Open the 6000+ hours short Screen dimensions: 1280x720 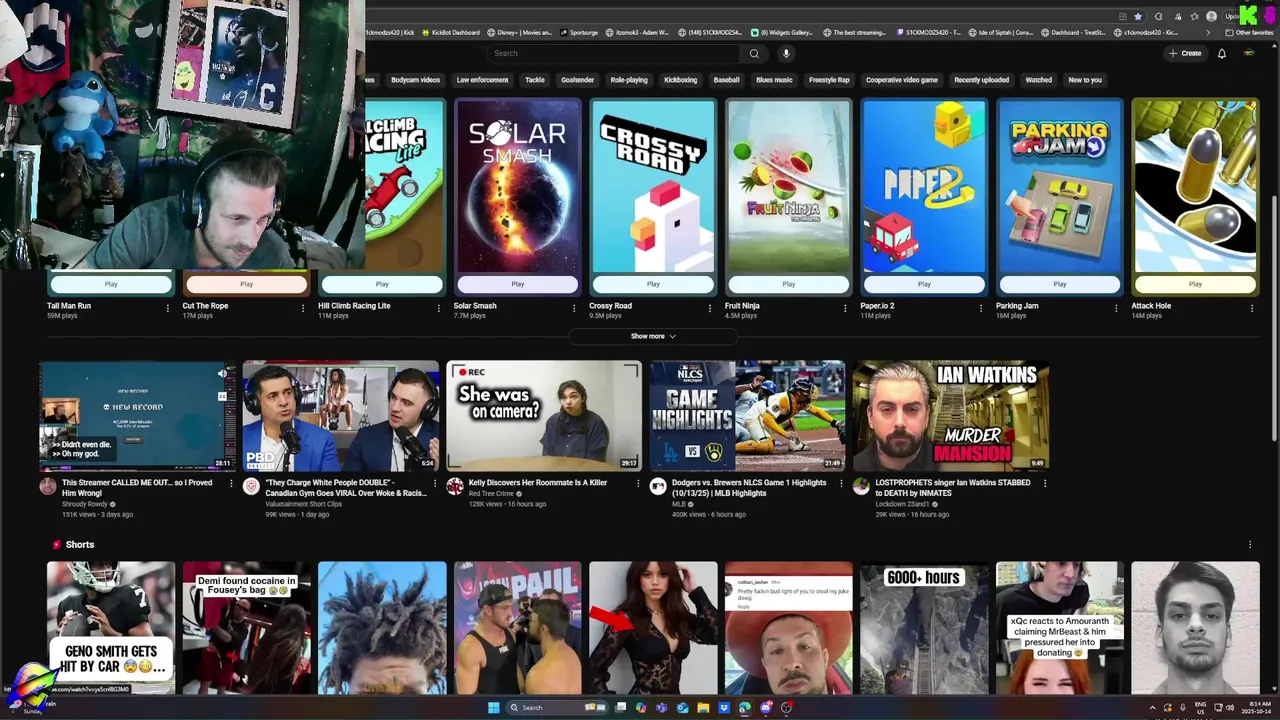[924, 627]
